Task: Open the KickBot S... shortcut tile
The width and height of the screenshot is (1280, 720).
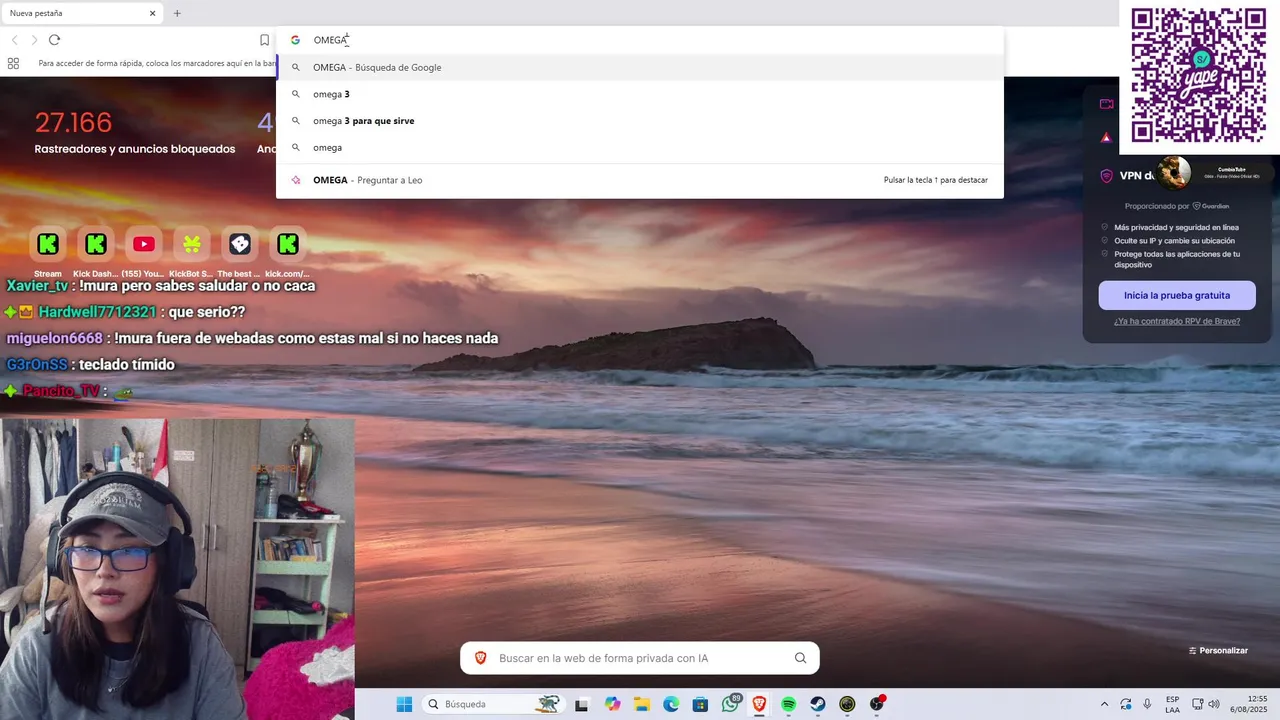Action: click(x=192, y=244)
